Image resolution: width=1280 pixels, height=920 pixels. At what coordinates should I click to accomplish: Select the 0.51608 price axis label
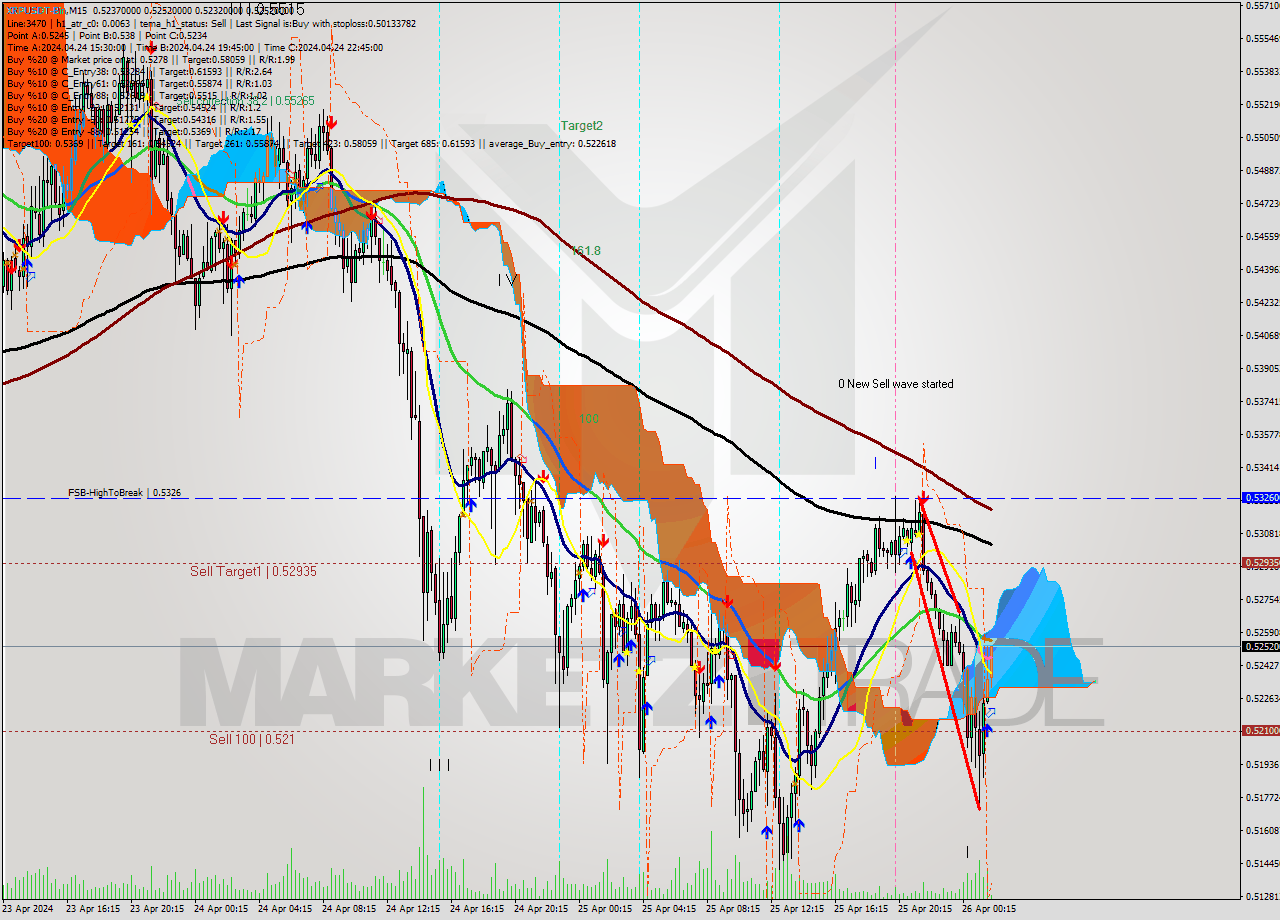click(1262, 830)
